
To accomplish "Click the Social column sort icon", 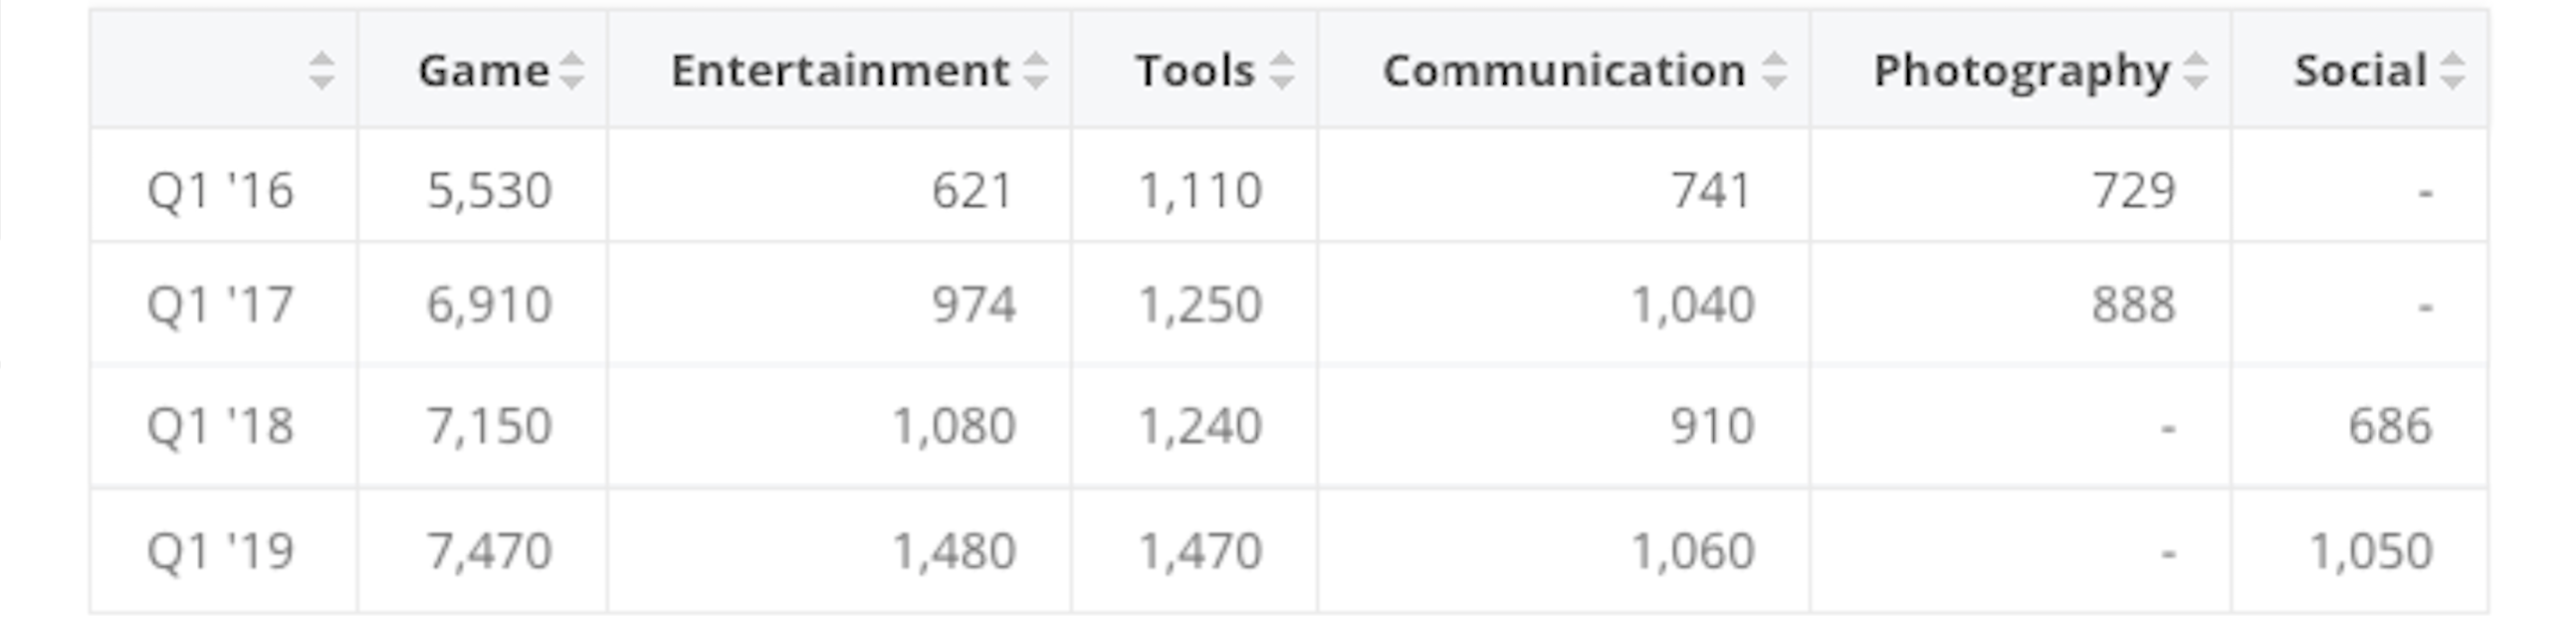I will click(x=2452, y=71).
